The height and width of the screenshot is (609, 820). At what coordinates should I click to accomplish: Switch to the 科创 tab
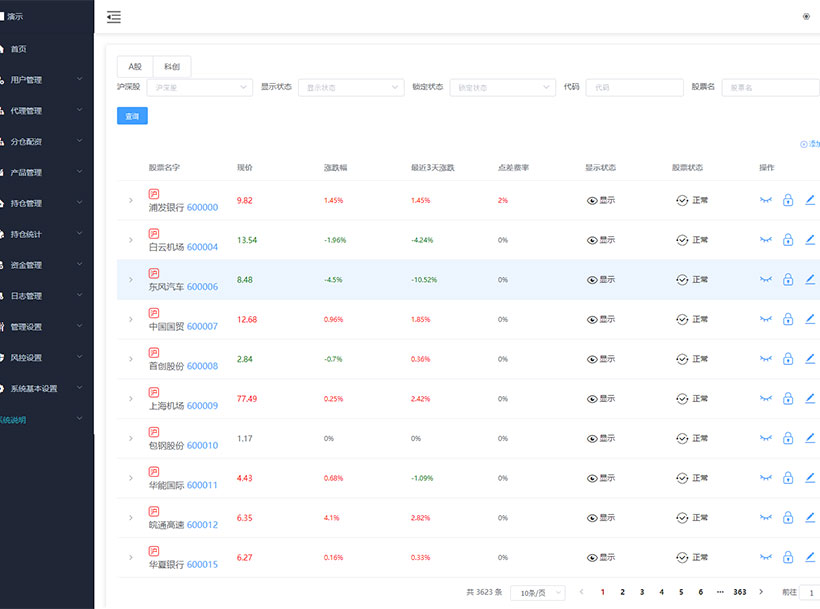tap(172, 66)
